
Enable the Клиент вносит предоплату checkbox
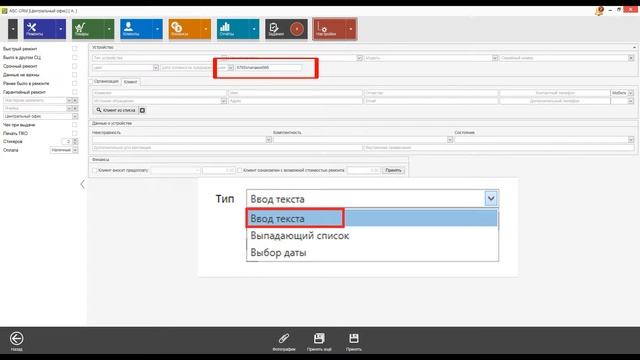click(x=95, y=170)
